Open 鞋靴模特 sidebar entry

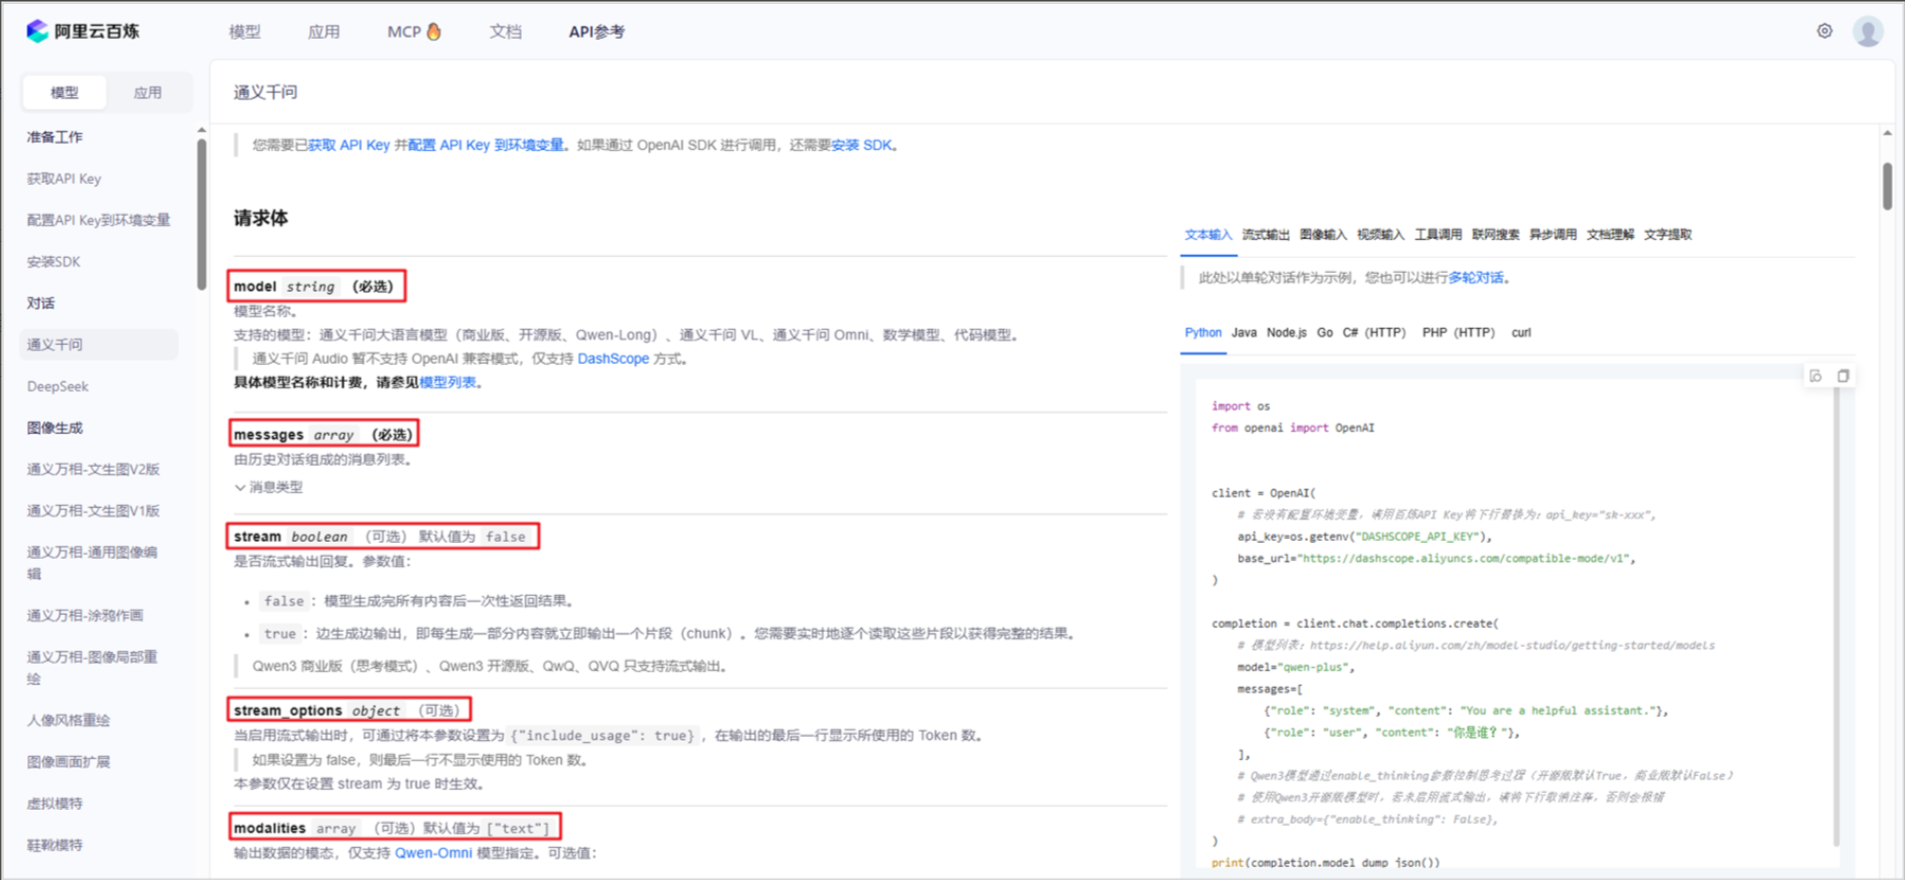pyautogui.click(x=54, y=845)
